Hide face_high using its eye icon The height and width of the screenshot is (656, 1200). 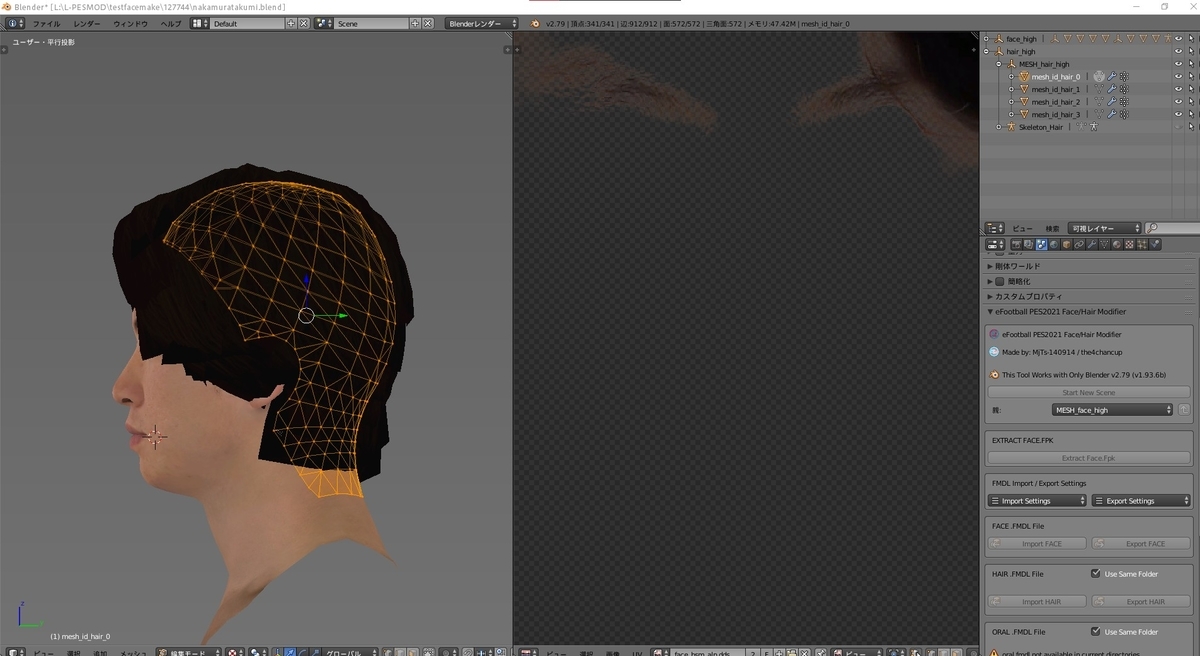1178,39
